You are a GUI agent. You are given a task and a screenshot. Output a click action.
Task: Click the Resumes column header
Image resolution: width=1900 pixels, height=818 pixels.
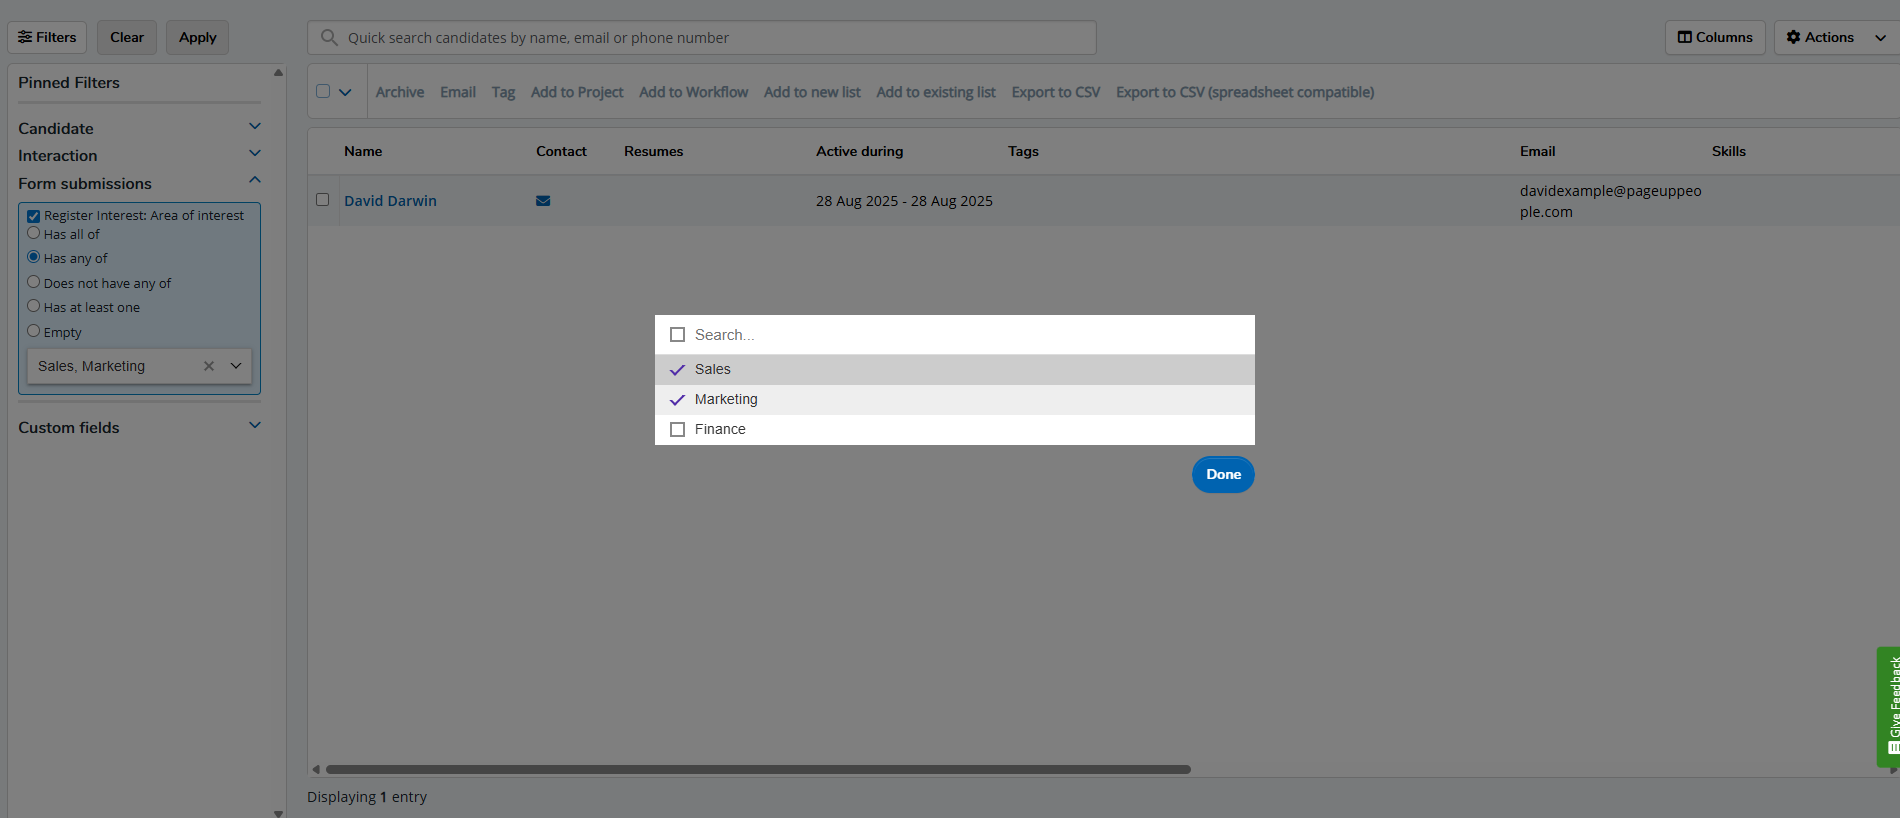(x=654, y=151)
